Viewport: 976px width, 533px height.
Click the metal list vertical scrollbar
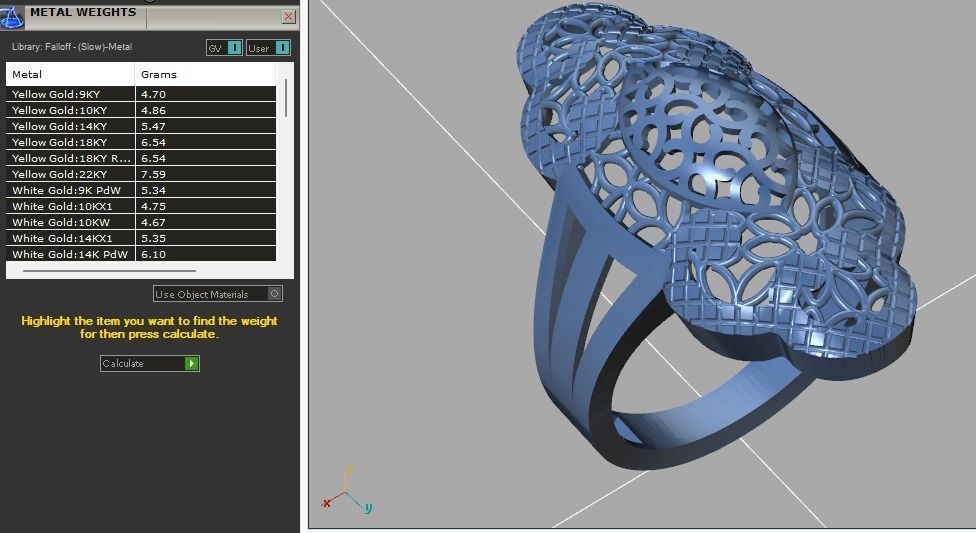286,98
